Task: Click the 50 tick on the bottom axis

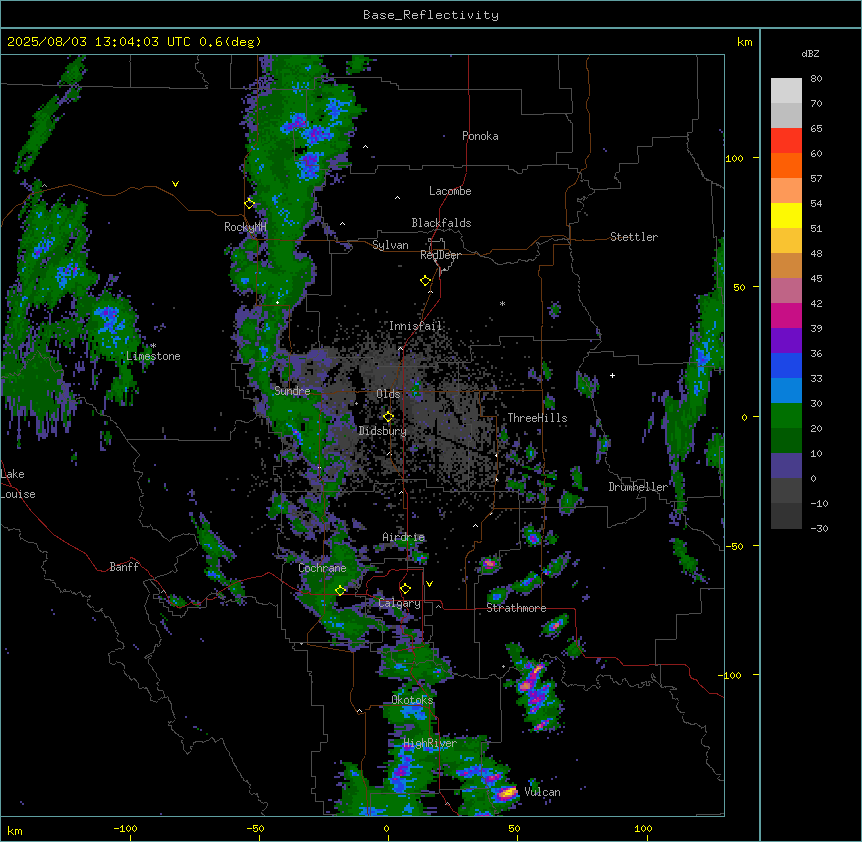Action: point(514,828)
